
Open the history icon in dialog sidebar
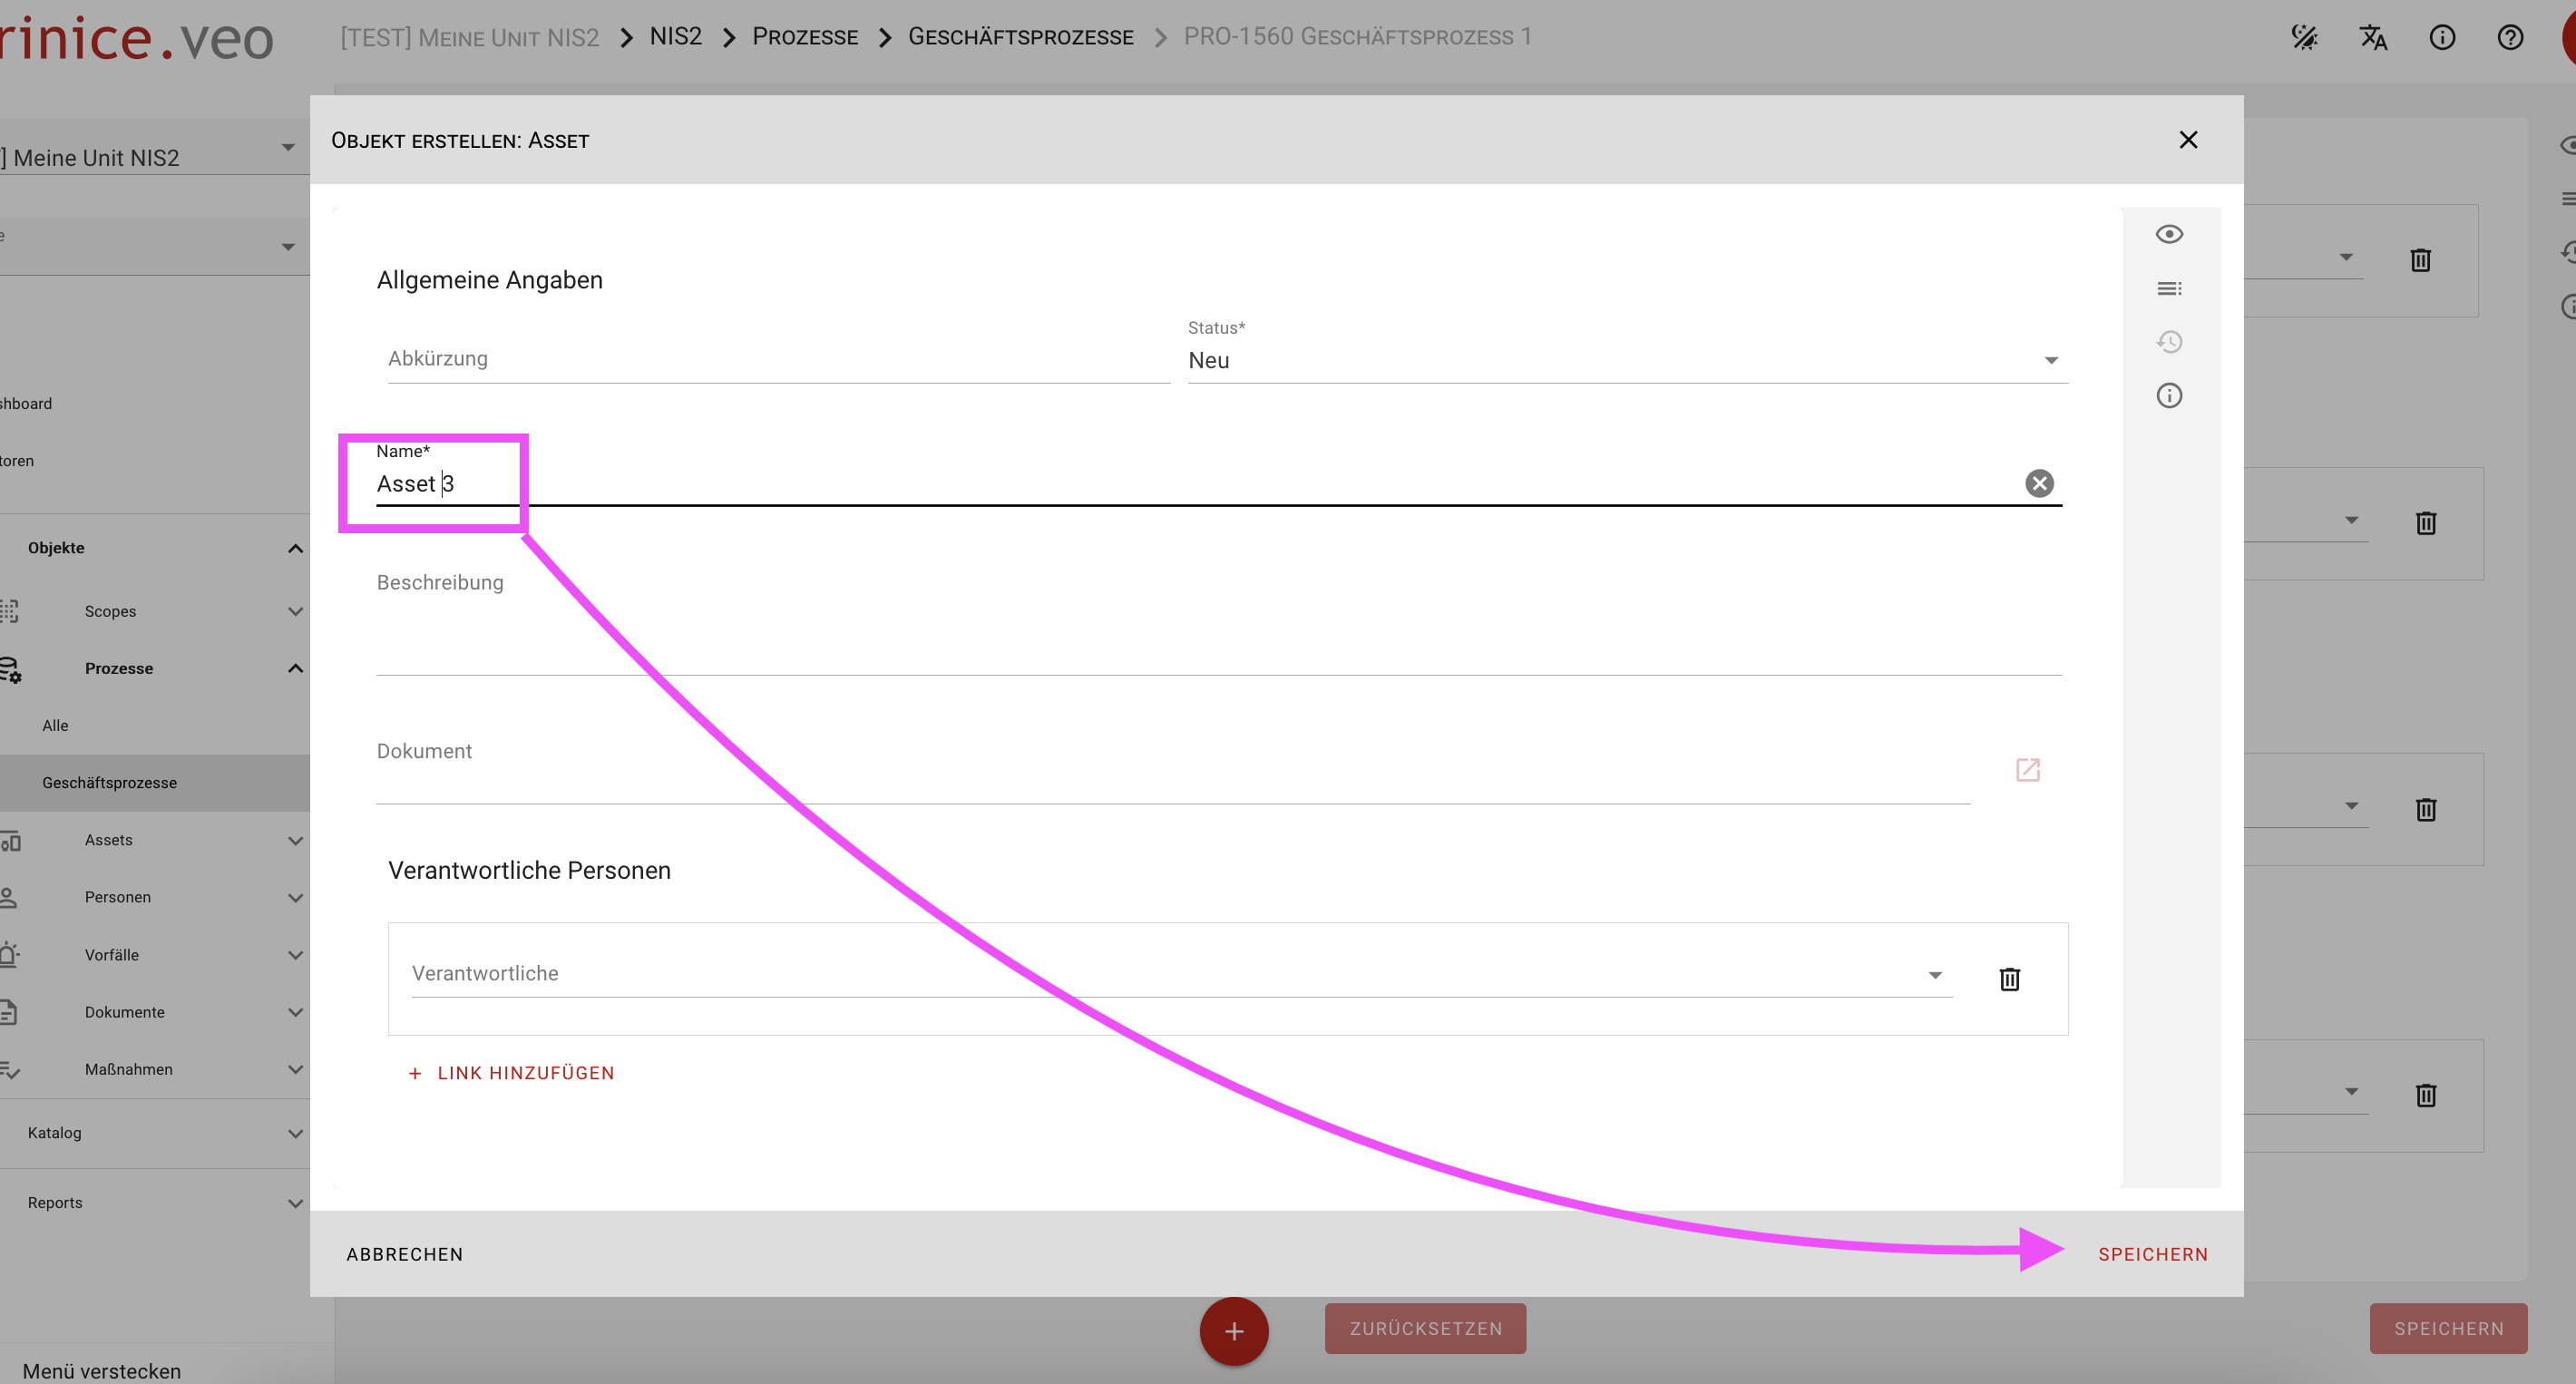[2168, 342]
